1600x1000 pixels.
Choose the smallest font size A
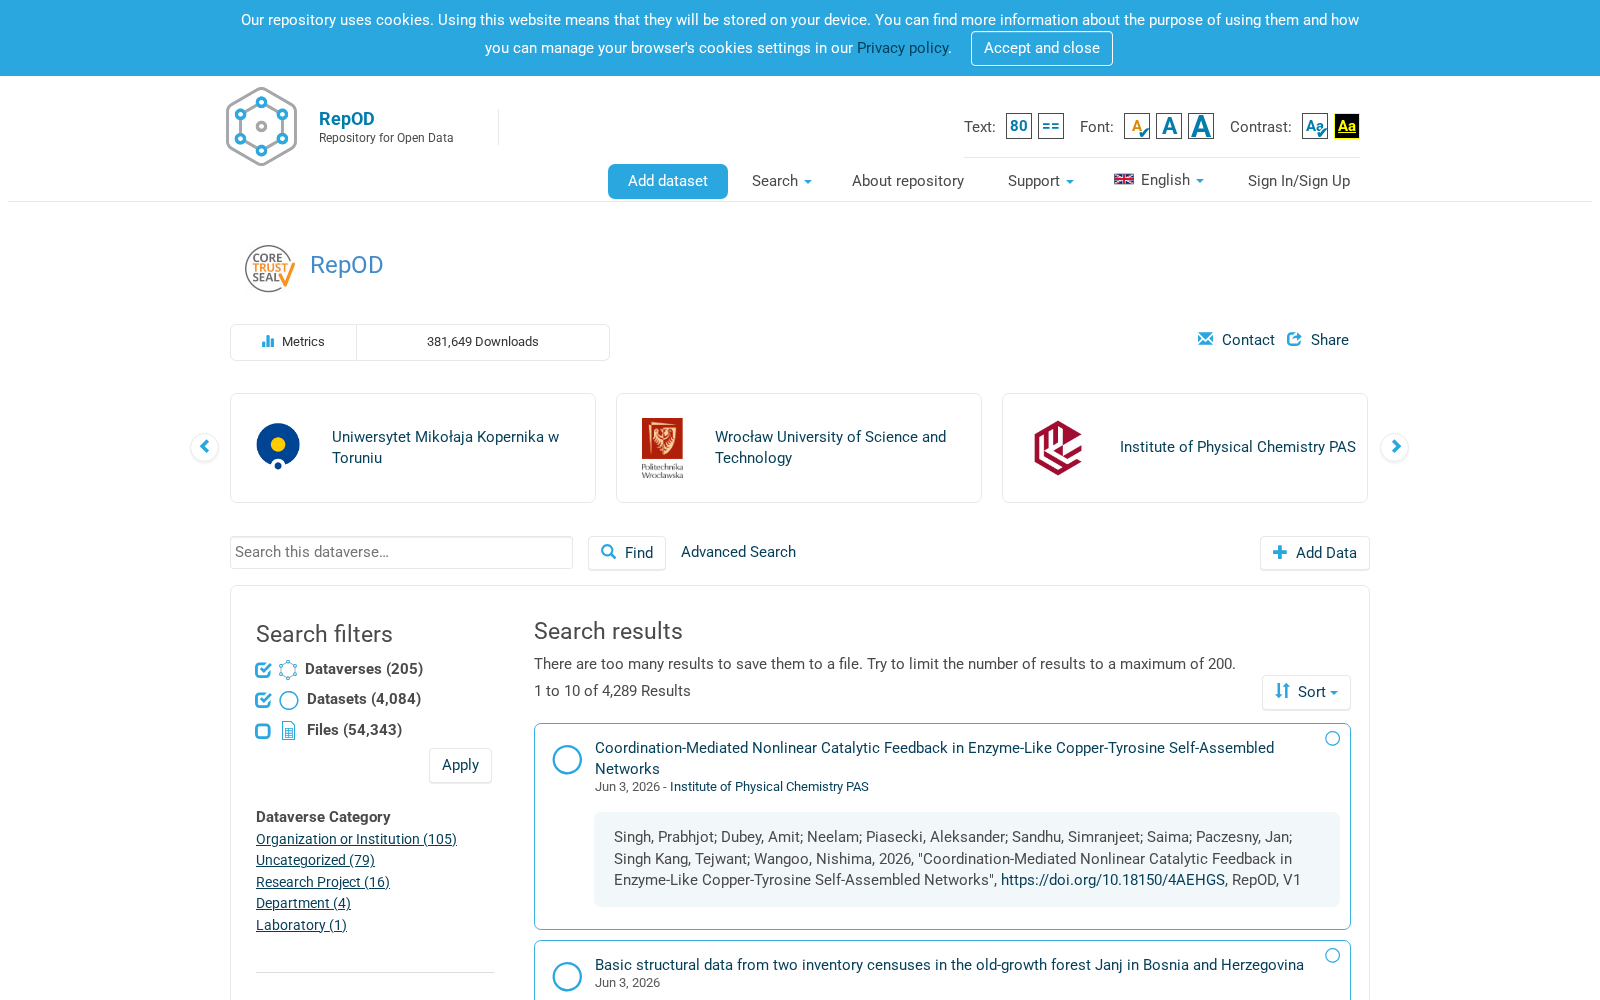(1137, 126)
